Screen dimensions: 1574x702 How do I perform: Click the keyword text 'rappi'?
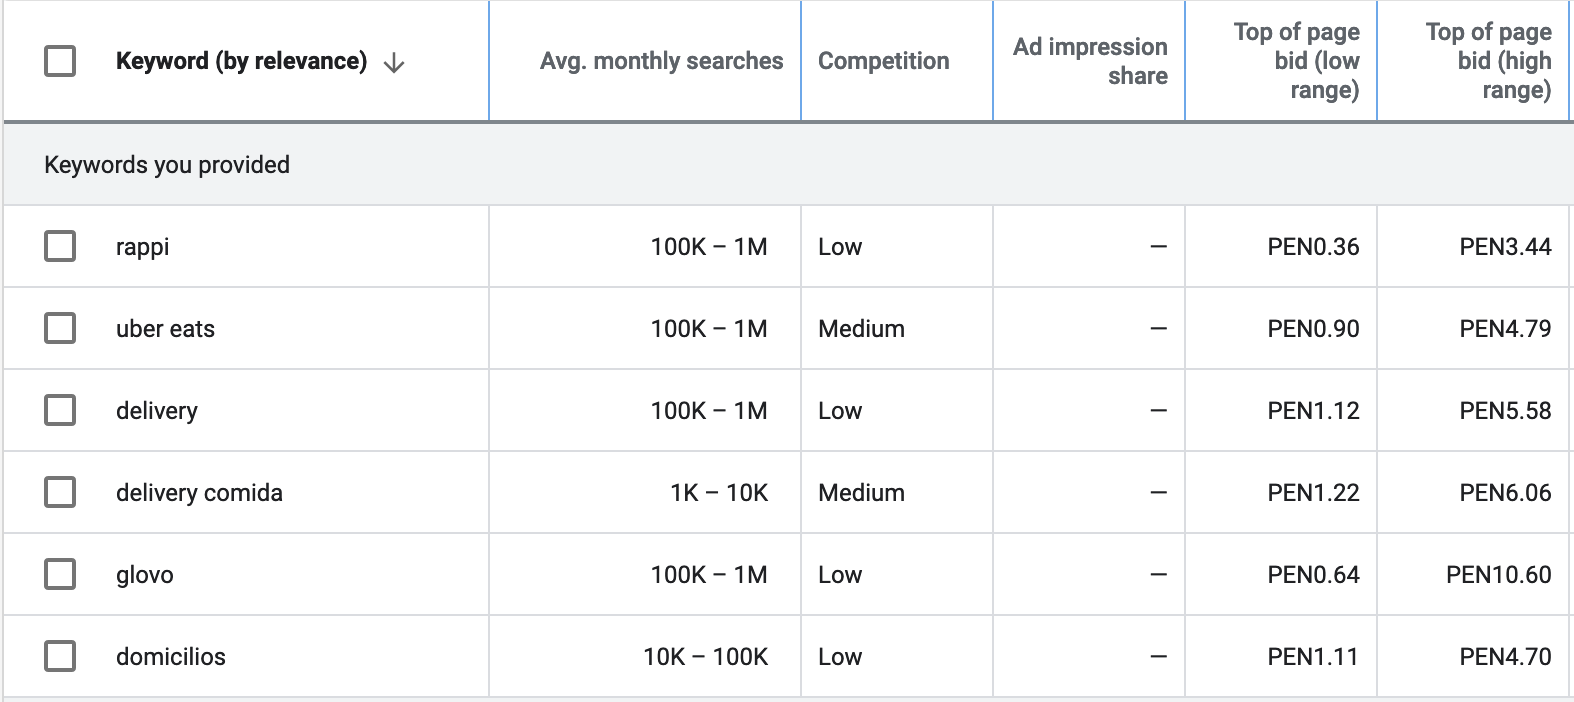142,247
